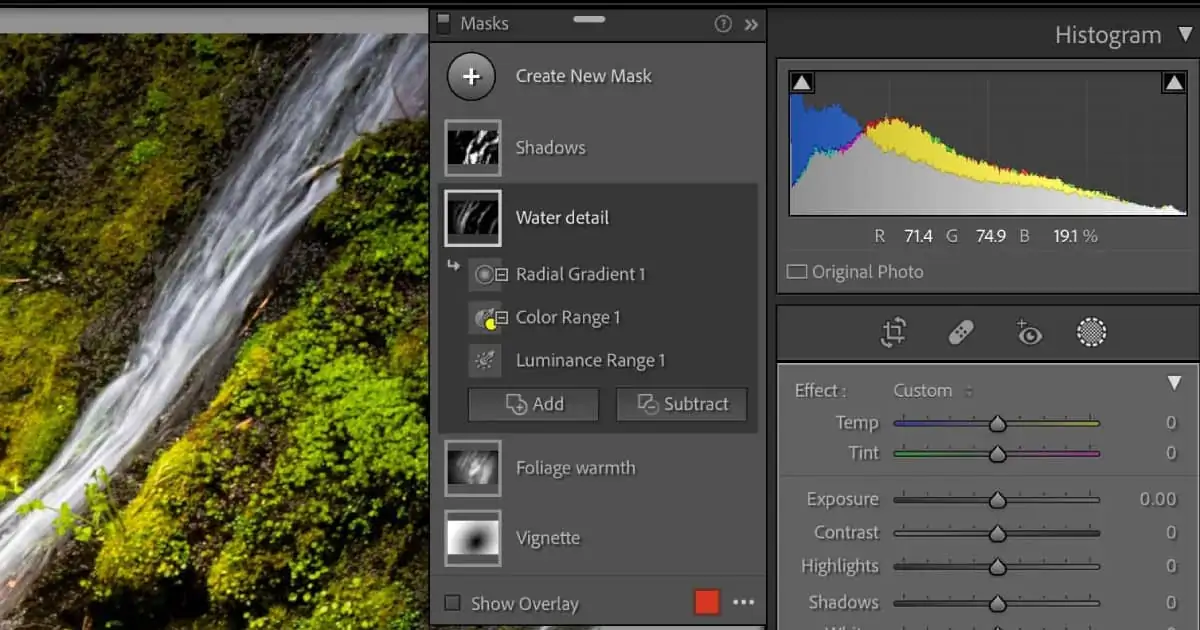Select the Color Range 1 mask icon
The image size is (1200, 630).
[x=487, y=317]
